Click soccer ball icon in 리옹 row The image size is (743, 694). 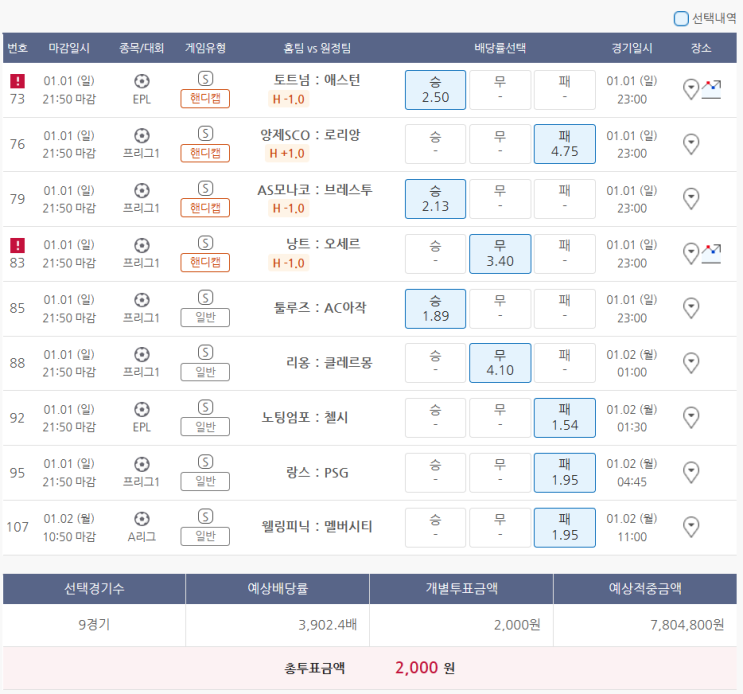coord(142,354)
